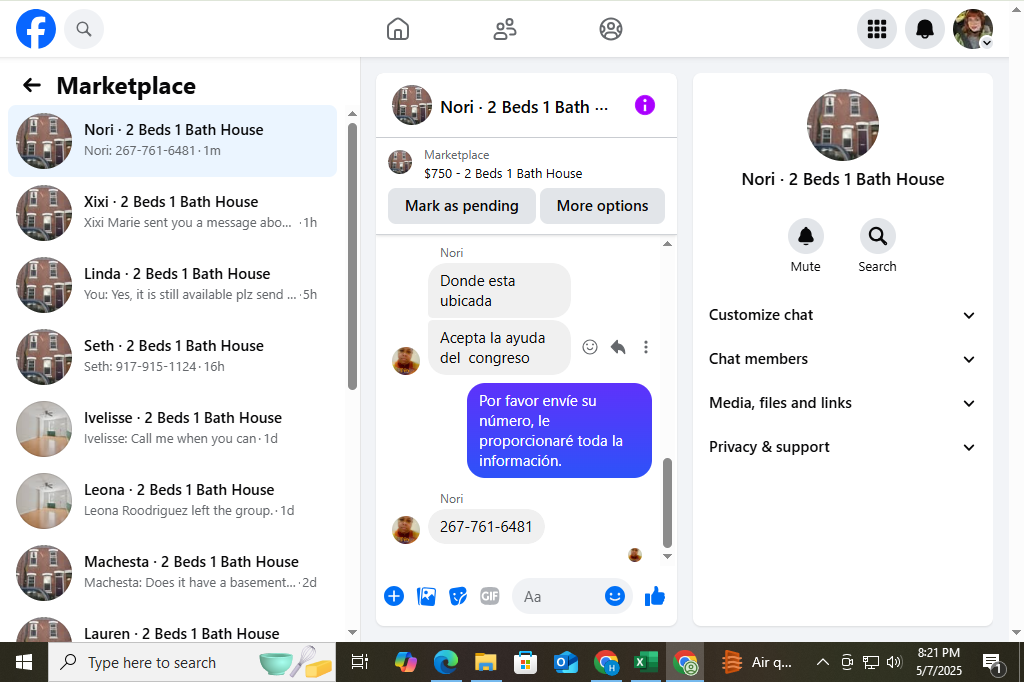The width and height of the screenshot is (1024, 682).
Task: Open volume speaker tray icon
Action: tap(894, 662)
